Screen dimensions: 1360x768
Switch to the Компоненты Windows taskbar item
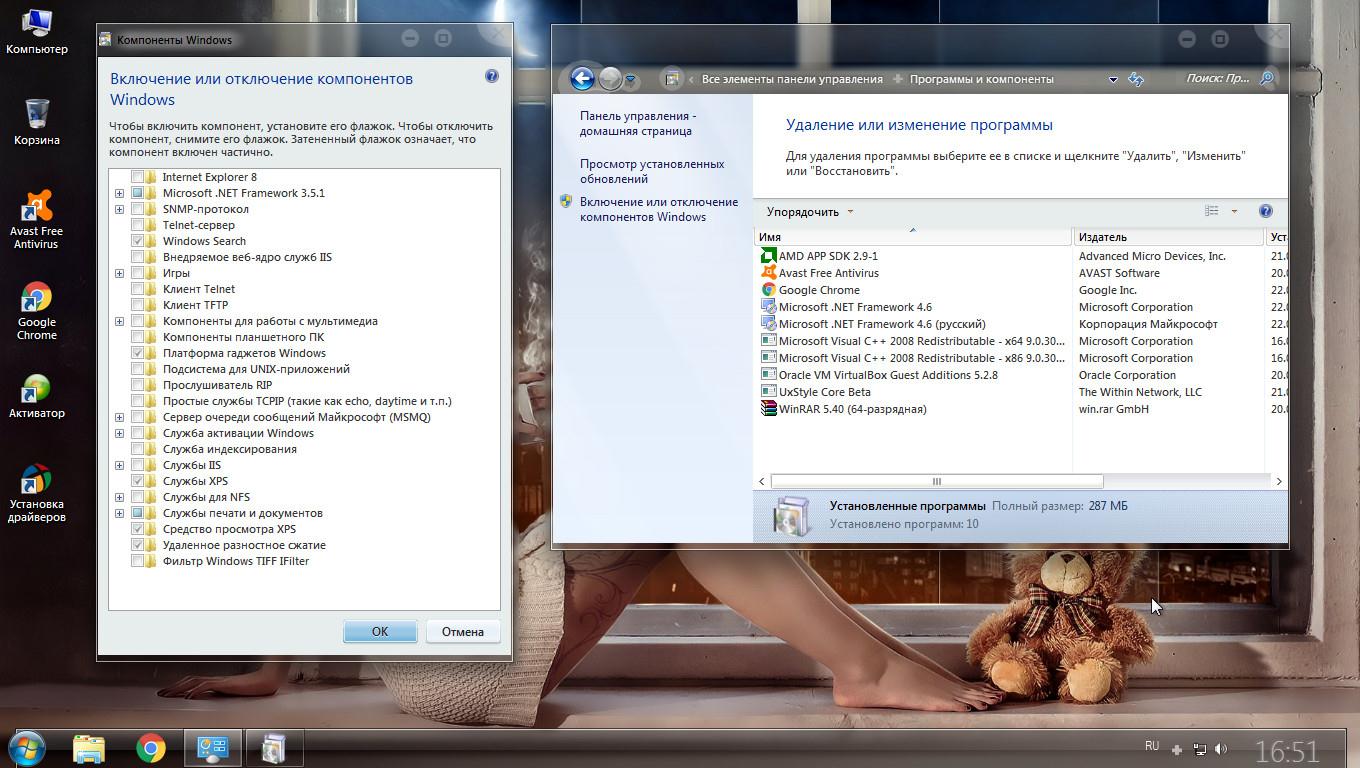[x=274, y=748]
